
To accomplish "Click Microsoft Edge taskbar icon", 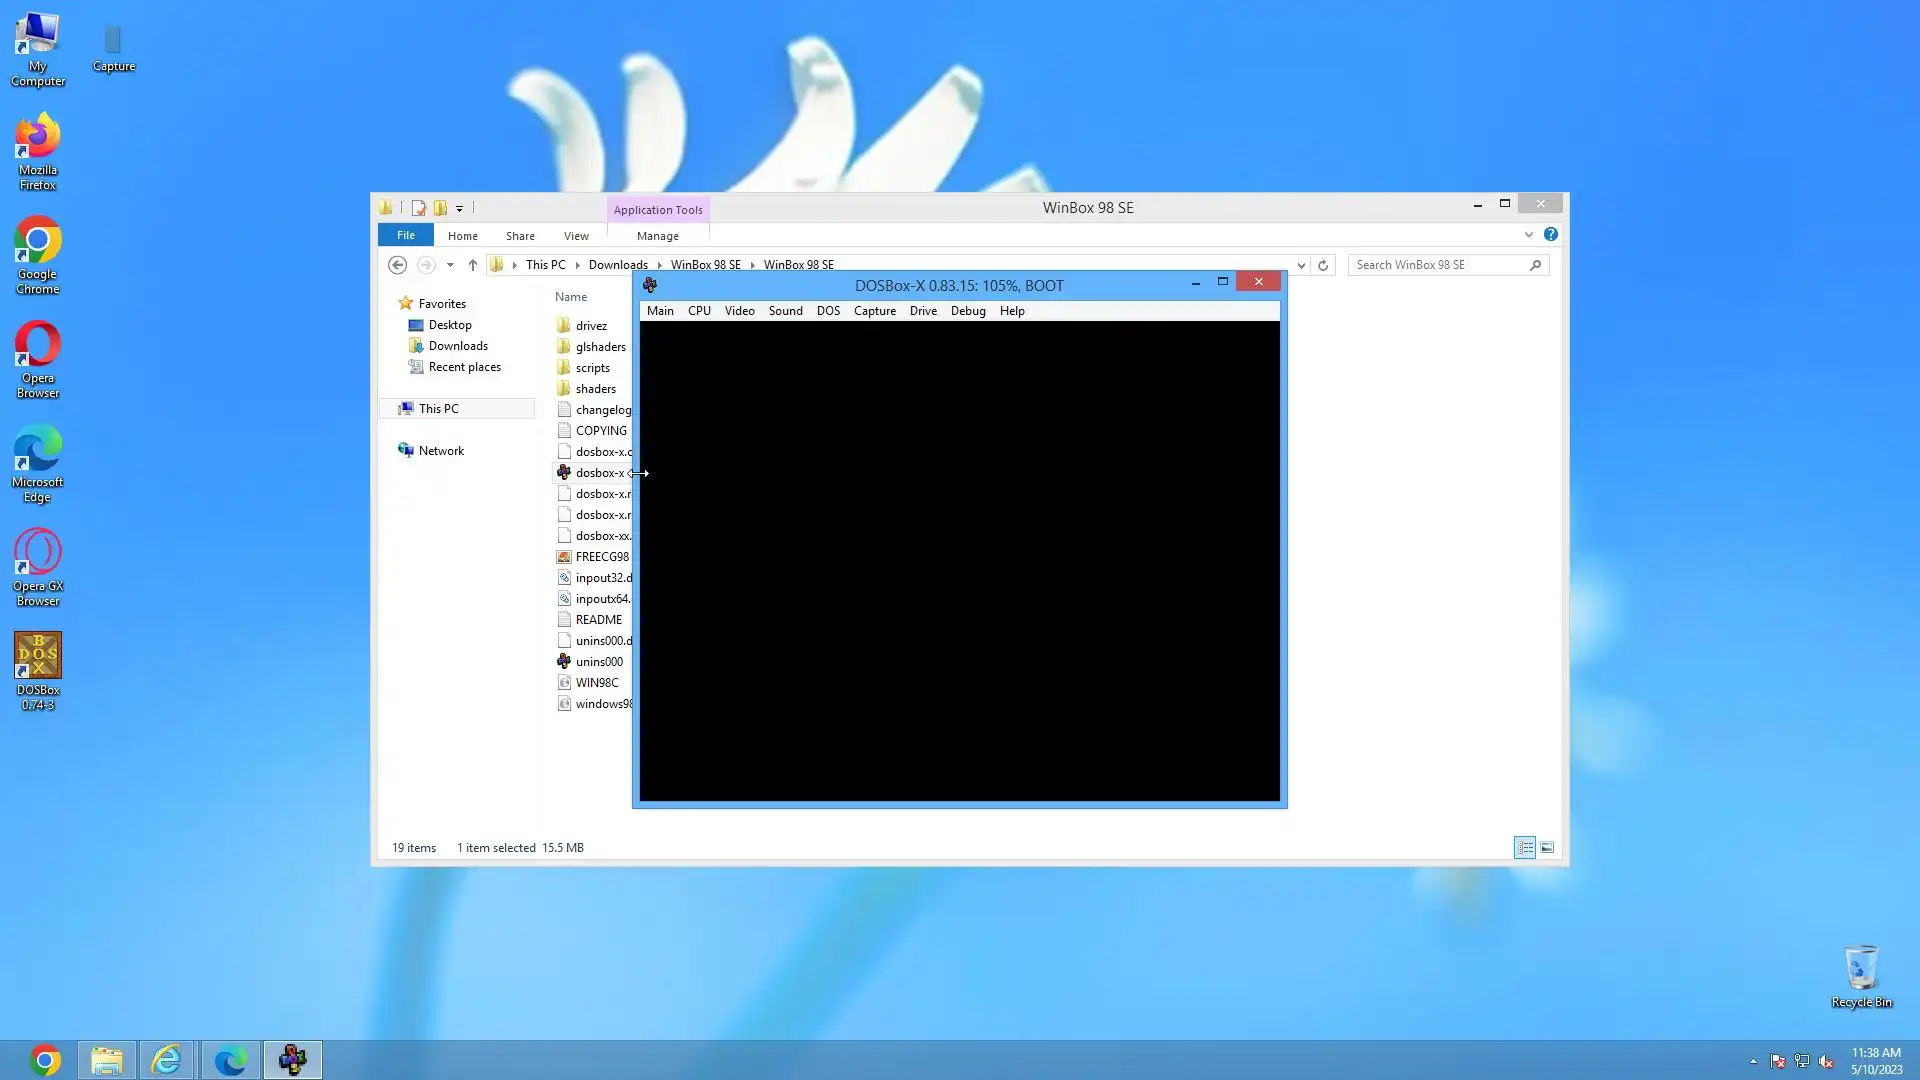I will pyautogui.click(x=230, y=1059).
